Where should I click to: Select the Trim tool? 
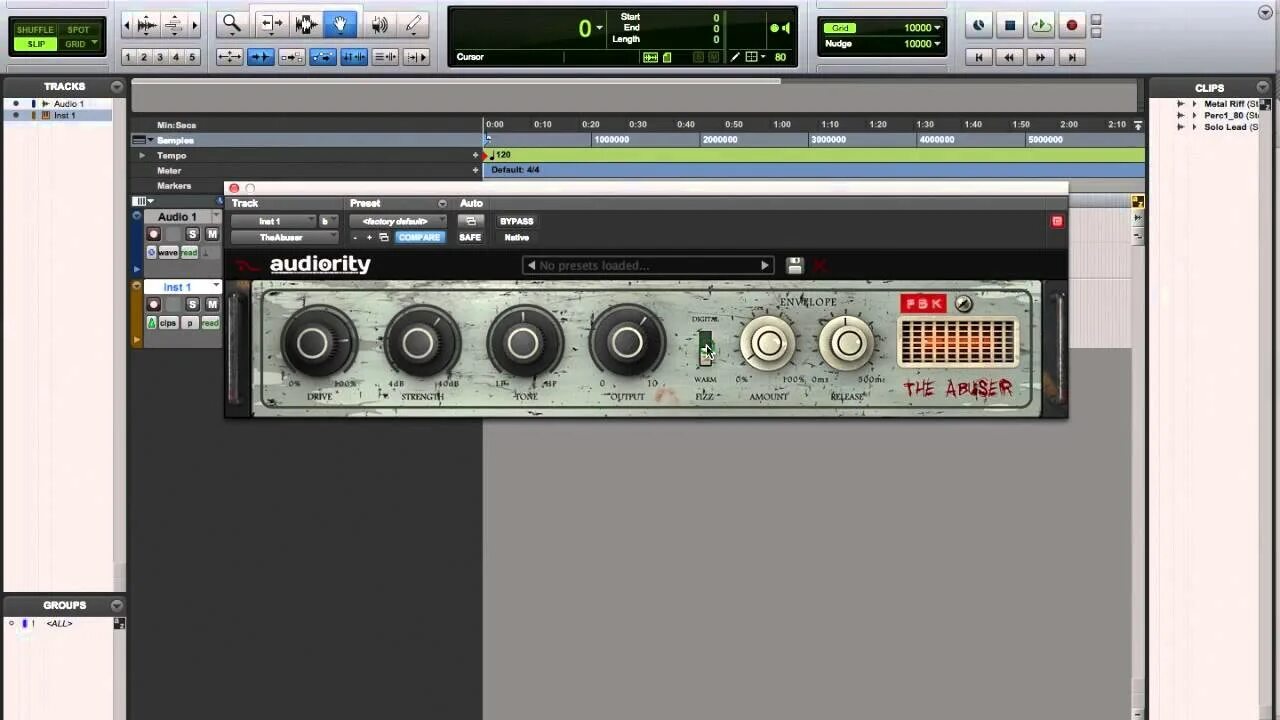coord(270,24)
